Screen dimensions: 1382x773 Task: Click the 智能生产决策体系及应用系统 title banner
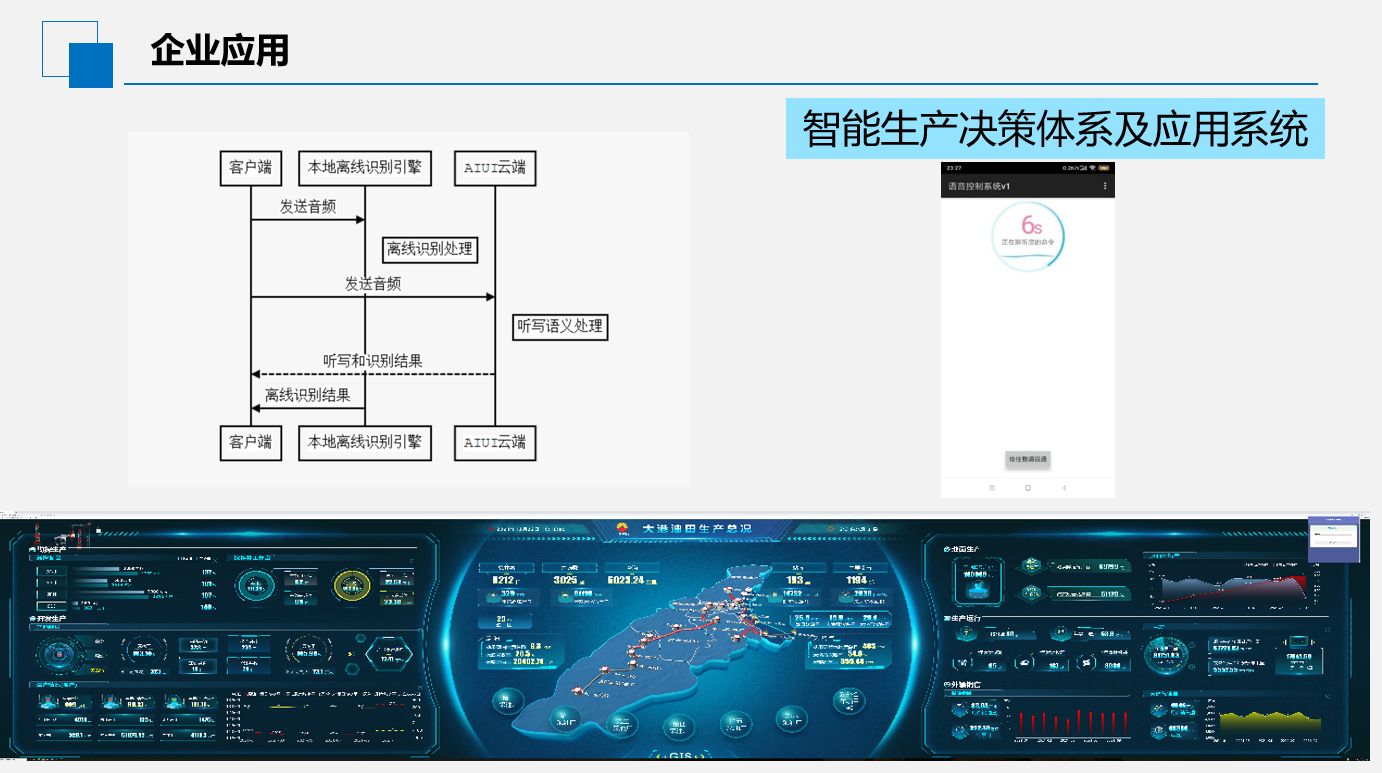(1055, 129)
